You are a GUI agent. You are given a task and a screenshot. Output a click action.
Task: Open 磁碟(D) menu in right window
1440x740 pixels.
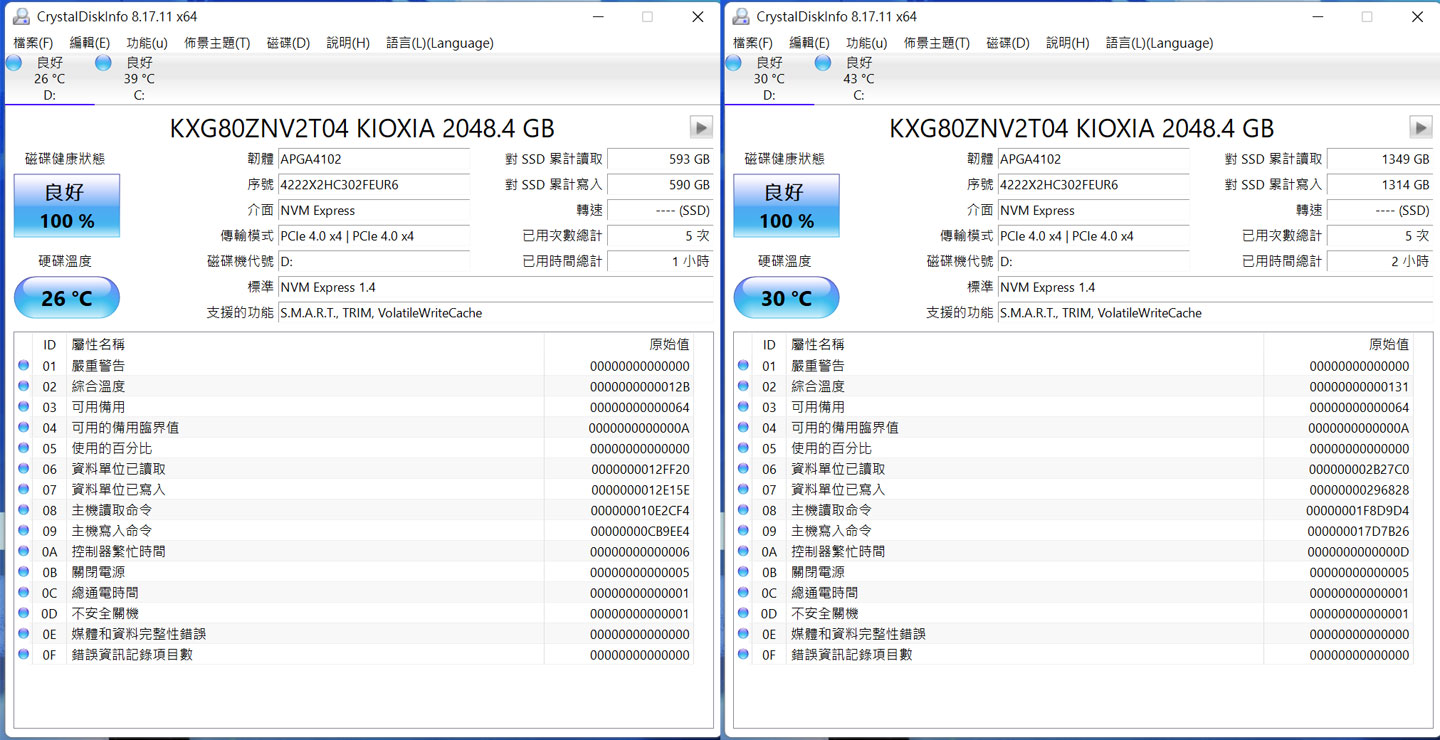coord(1008,43)
